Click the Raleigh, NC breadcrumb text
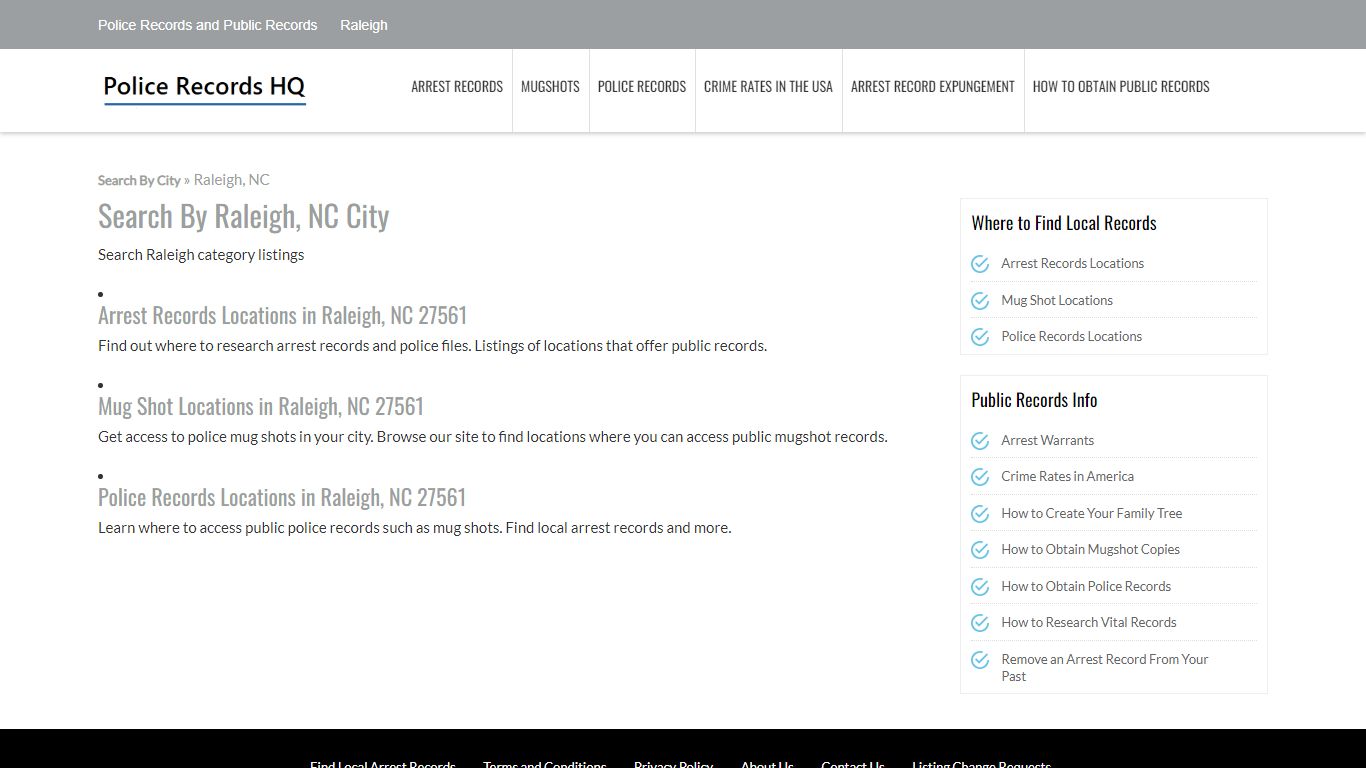This screenshot has height=768, width=1366. point(231,180)
